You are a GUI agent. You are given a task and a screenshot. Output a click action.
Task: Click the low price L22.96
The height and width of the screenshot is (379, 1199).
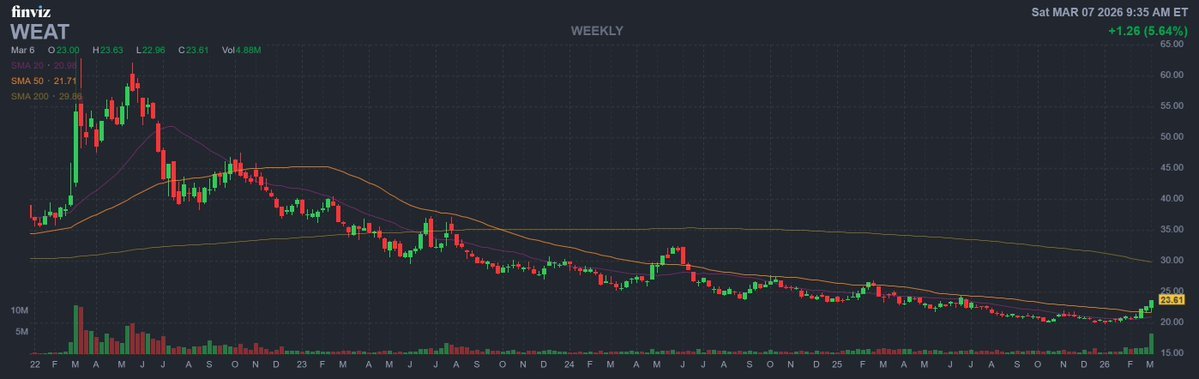click(x=151, y=50)
